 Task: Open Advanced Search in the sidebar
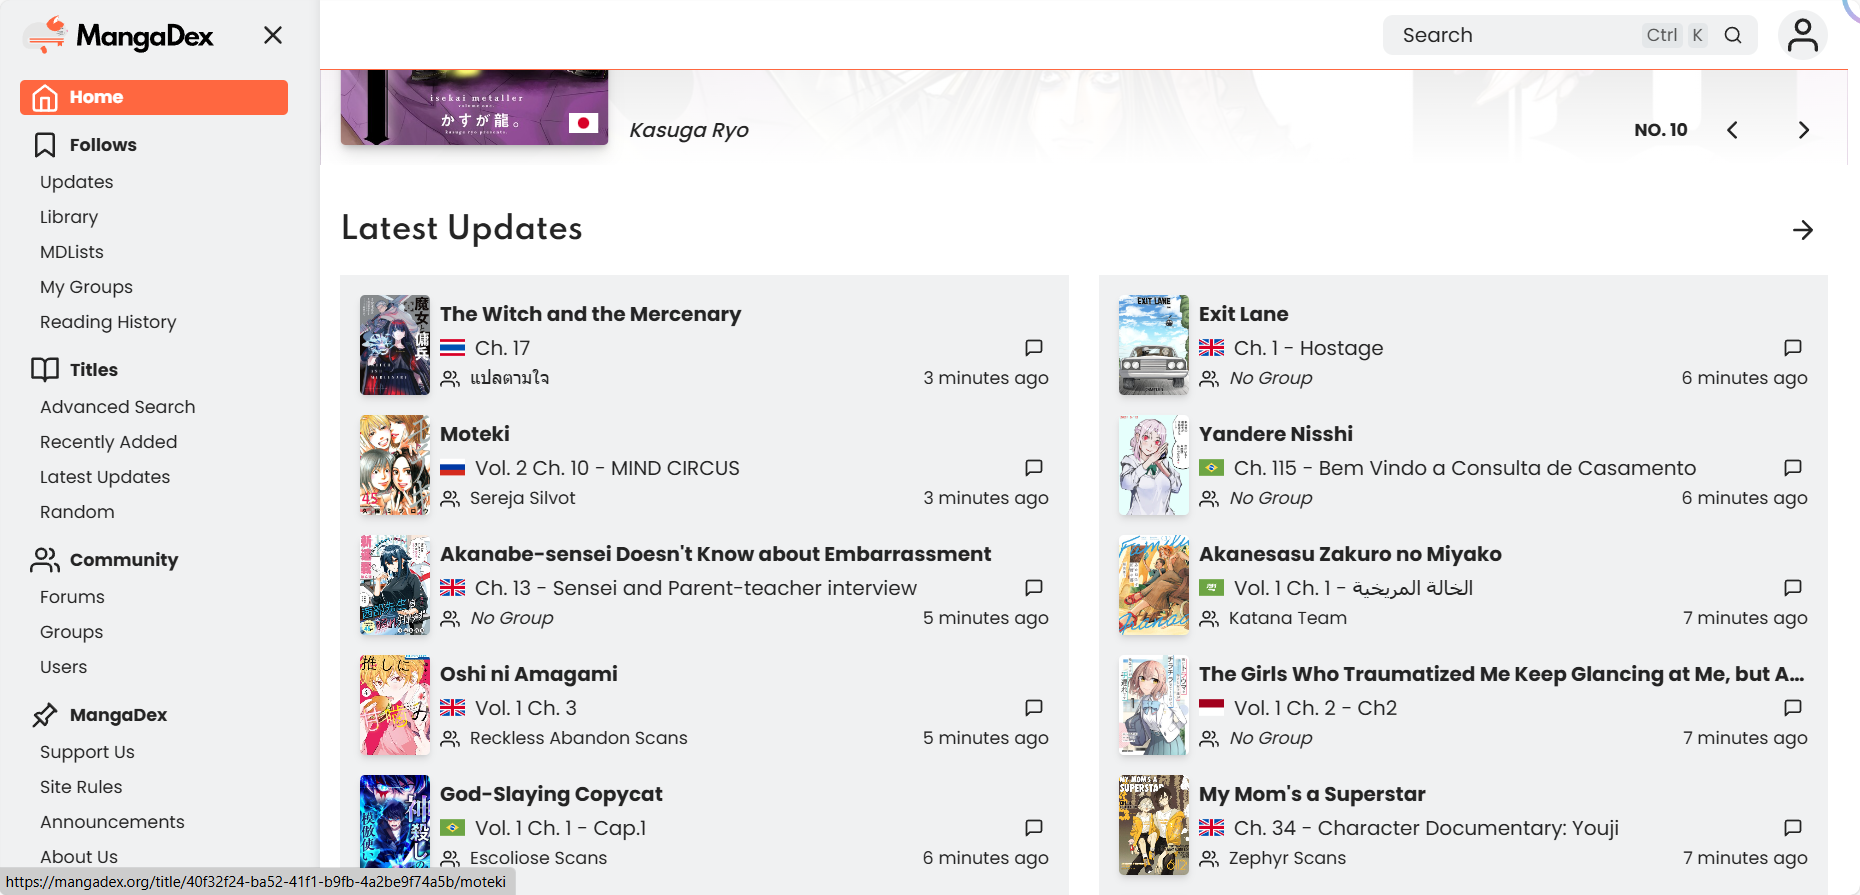(x=118, y=407)
